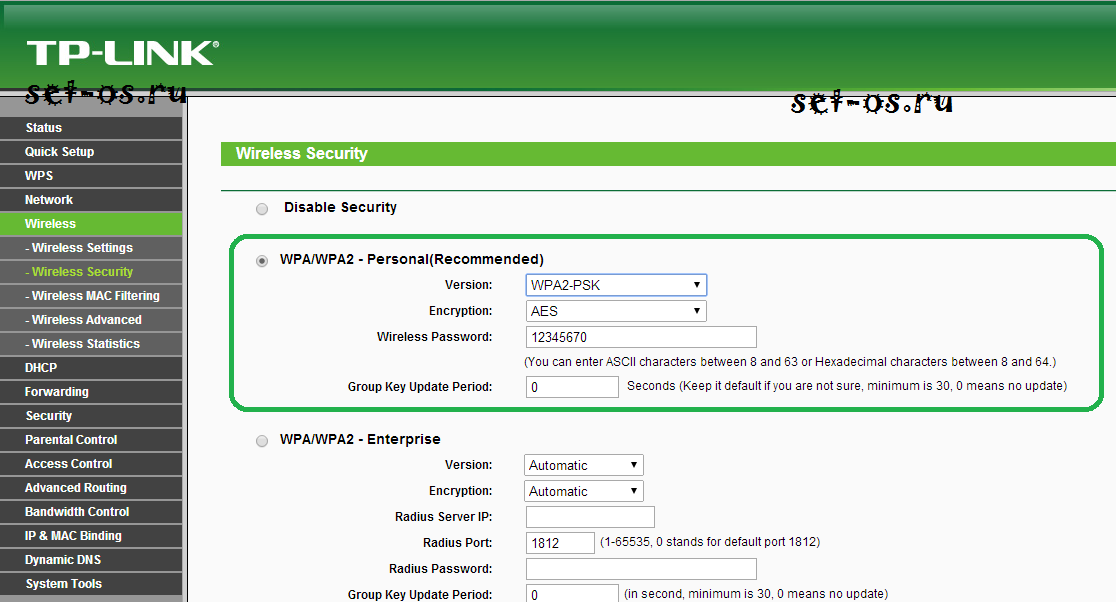Click the Radius Port field

pyautogui.click(x=560, y=543)
